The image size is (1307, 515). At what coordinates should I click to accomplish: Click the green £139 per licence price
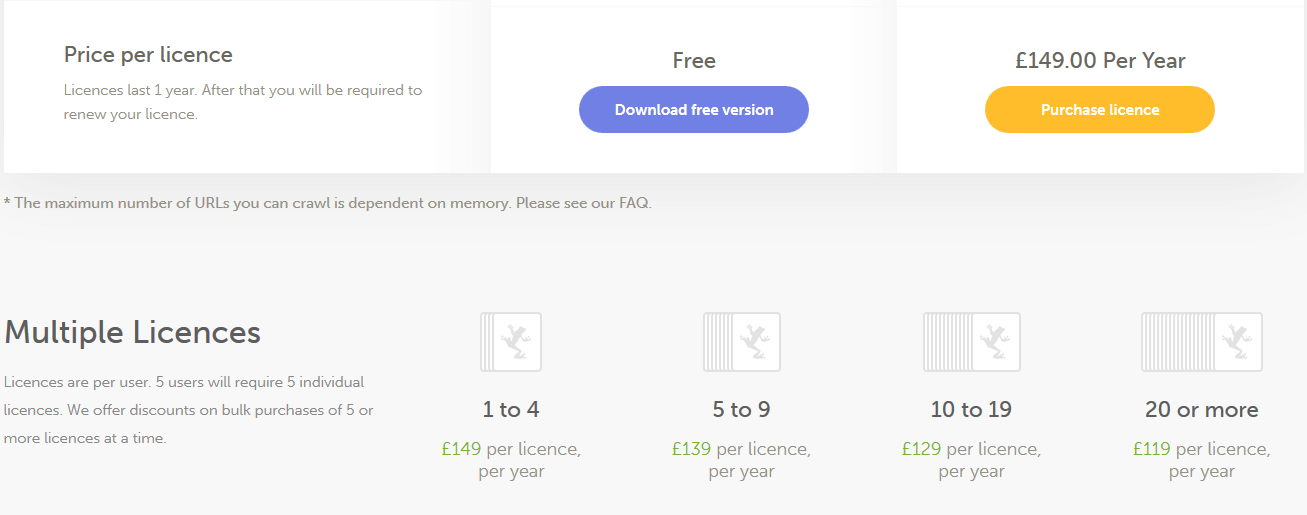(x=691, y=449)
